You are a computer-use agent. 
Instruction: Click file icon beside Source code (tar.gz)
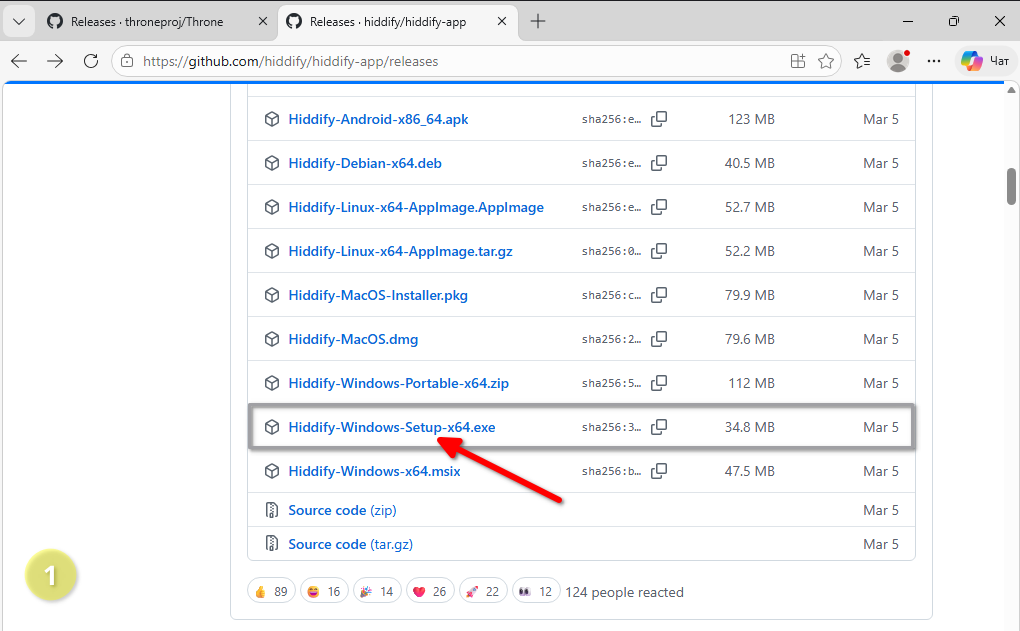pos(272,544)
